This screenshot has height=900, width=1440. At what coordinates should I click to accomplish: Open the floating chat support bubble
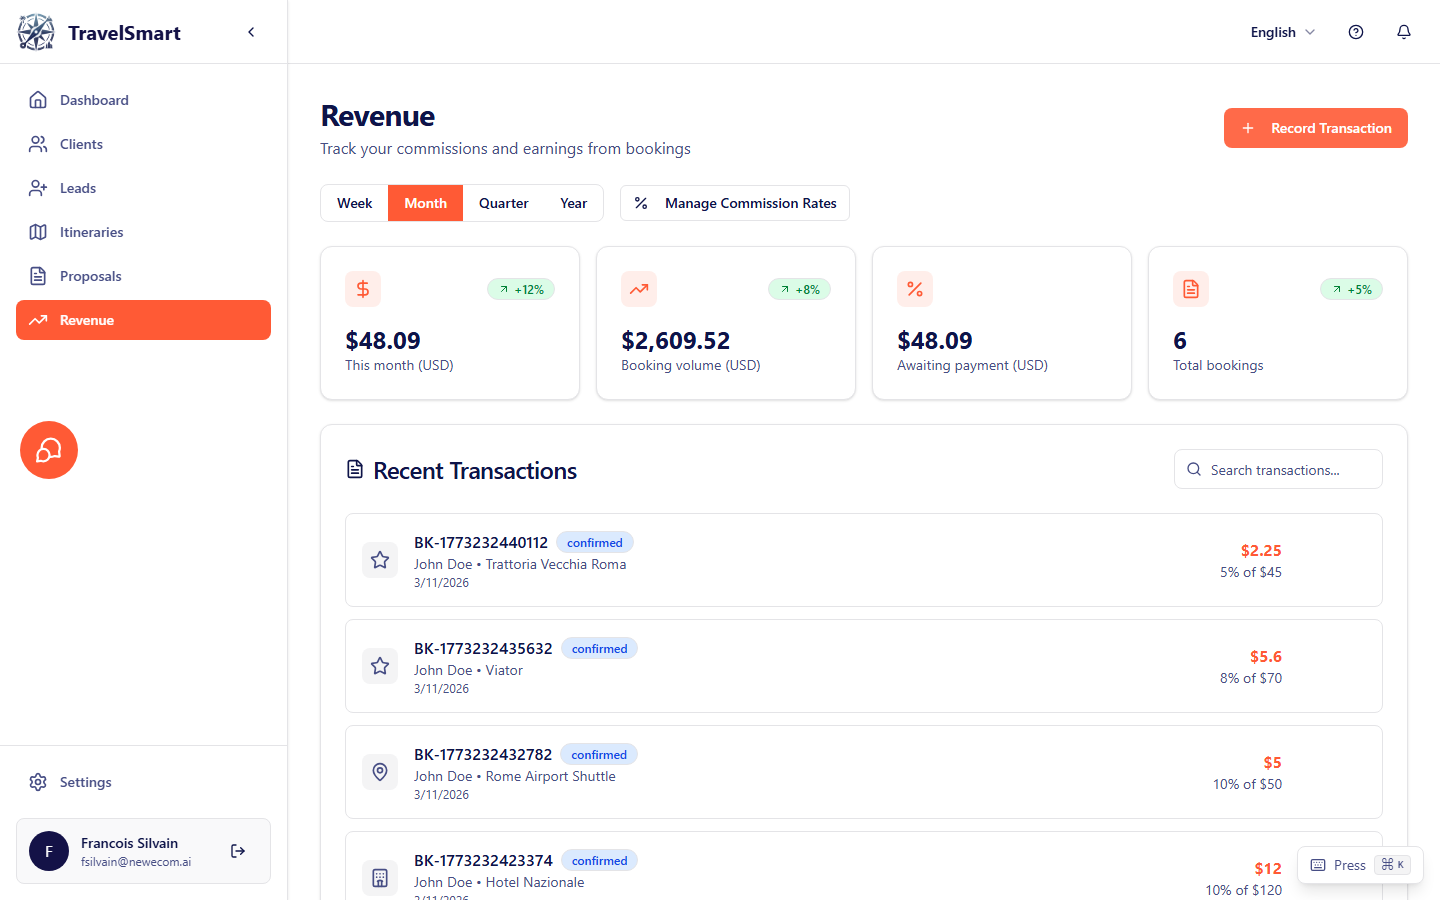(x=48, y=450)
